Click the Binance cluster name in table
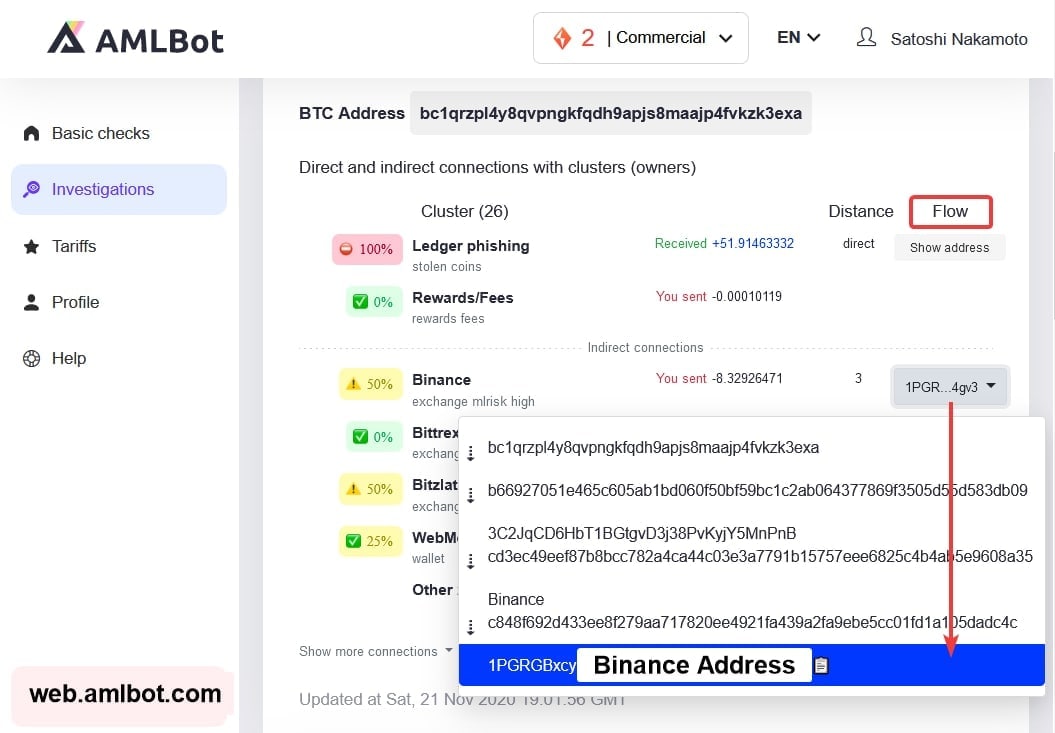This screenshot has width=1055, height=733. (x=441, y=380)
